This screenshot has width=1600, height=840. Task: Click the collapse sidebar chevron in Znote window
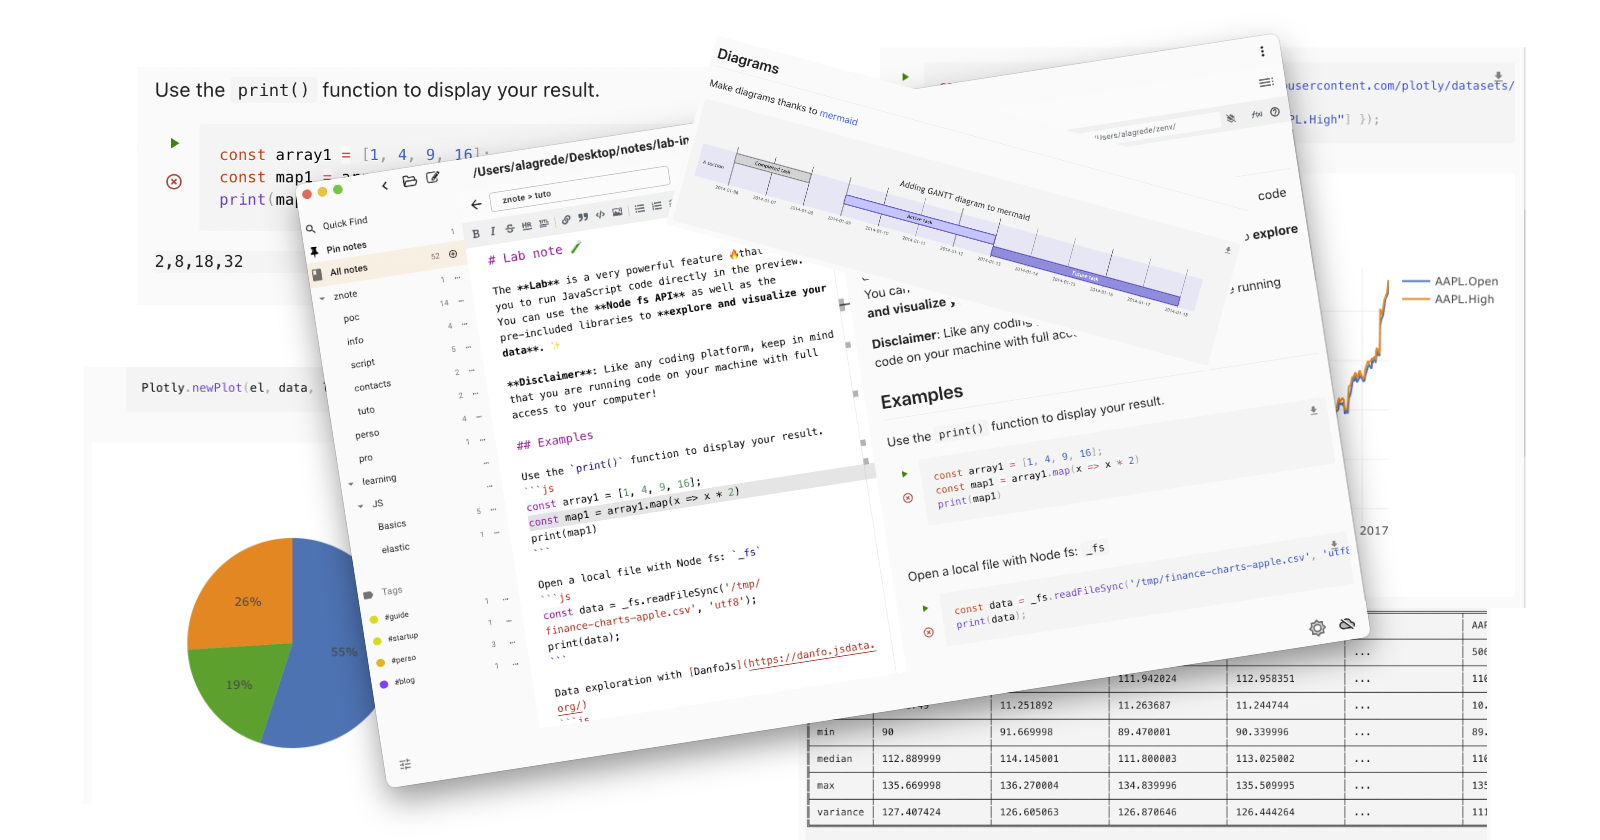tap(385, 185)
